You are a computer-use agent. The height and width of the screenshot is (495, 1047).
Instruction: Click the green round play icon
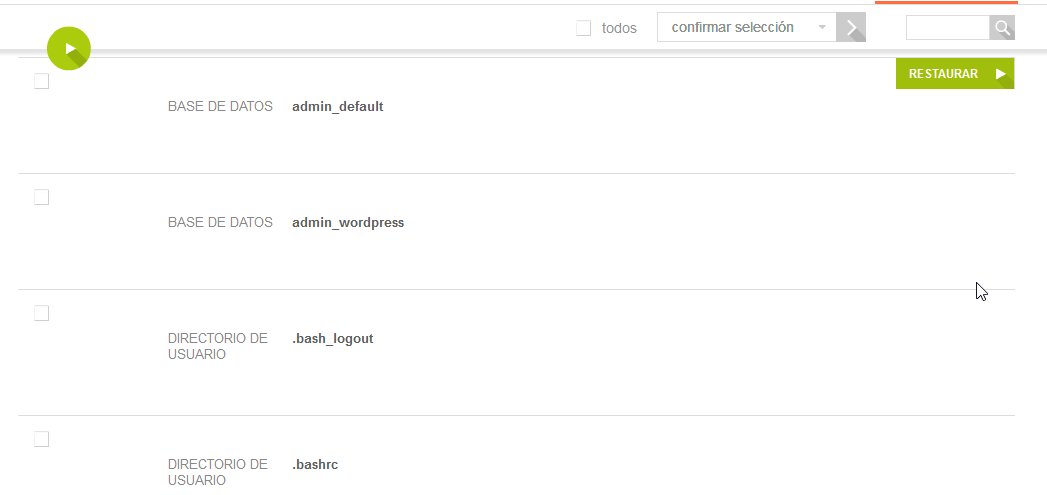(x=69, y=48)
